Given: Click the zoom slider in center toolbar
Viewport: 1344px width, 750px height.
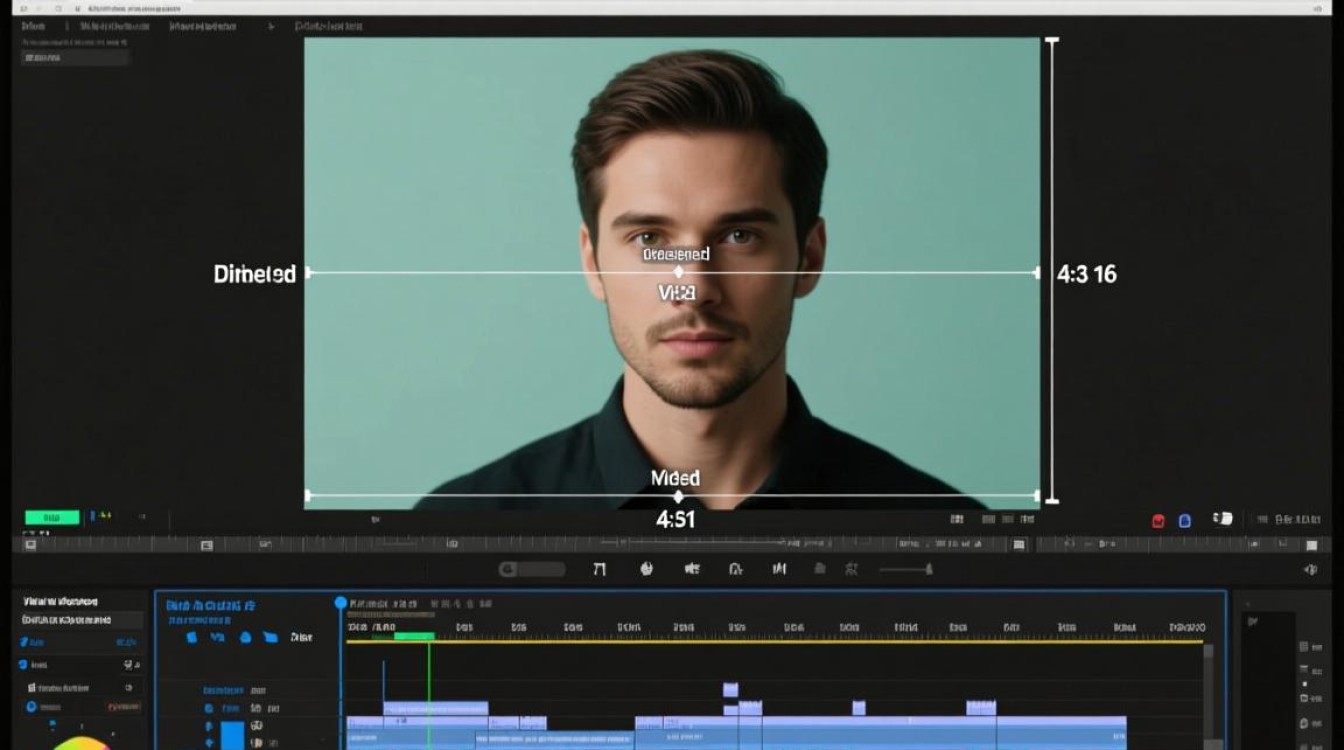Looking at the screenshot, I should tap(905, 569).
